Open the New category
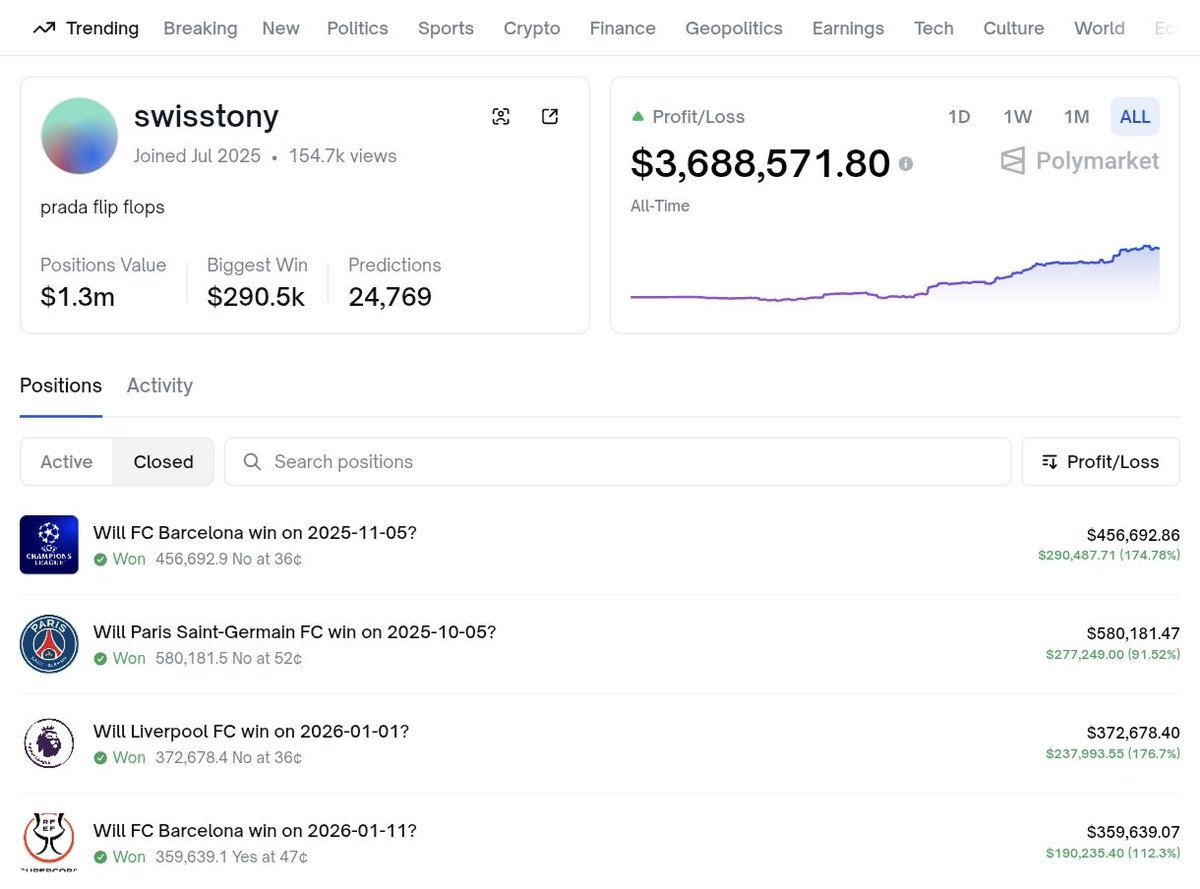The height and width of the screenshot is (889, 1200). click(x=281, y=28)
